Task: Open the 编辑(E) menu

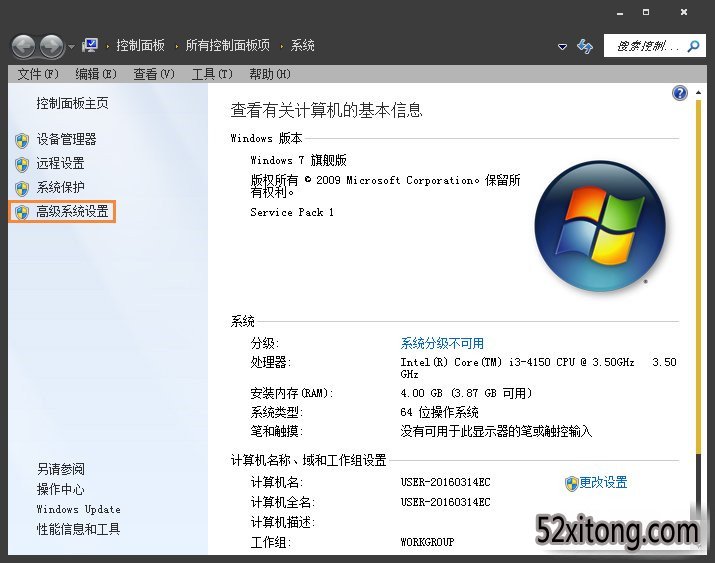Action: [x=96, y=74]
